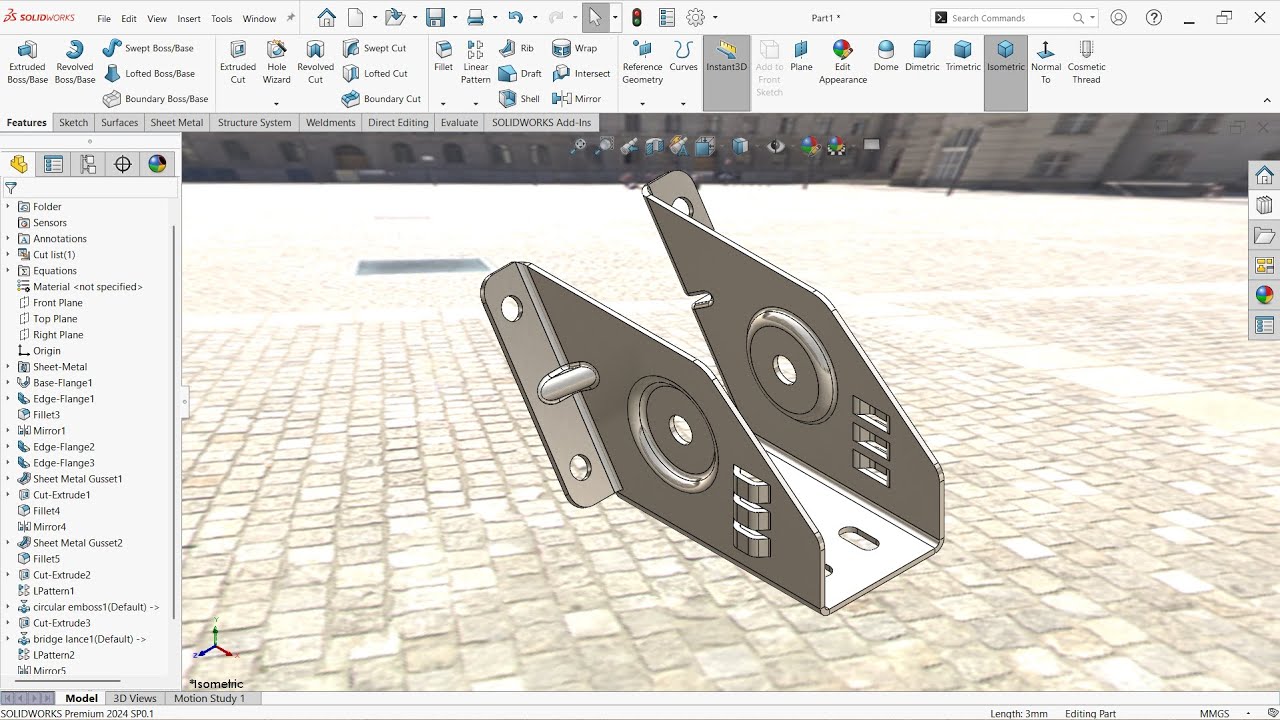The width and height of the screenshot is (1280, 720).
Task: Switch to the Dimetric view
Action: (x=922, y=56)
